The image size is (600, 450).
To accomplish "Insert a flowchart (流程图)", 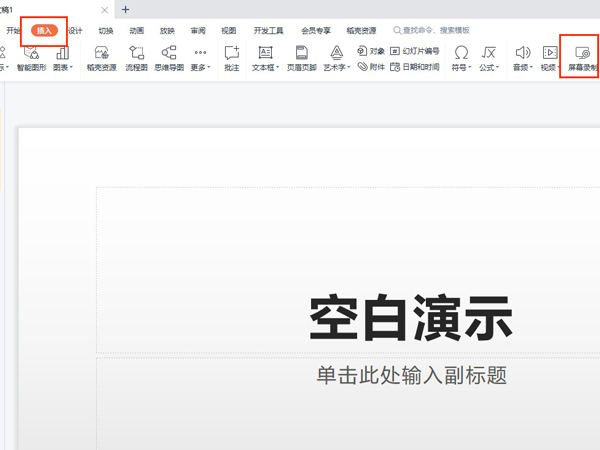I will click(136, 53).
